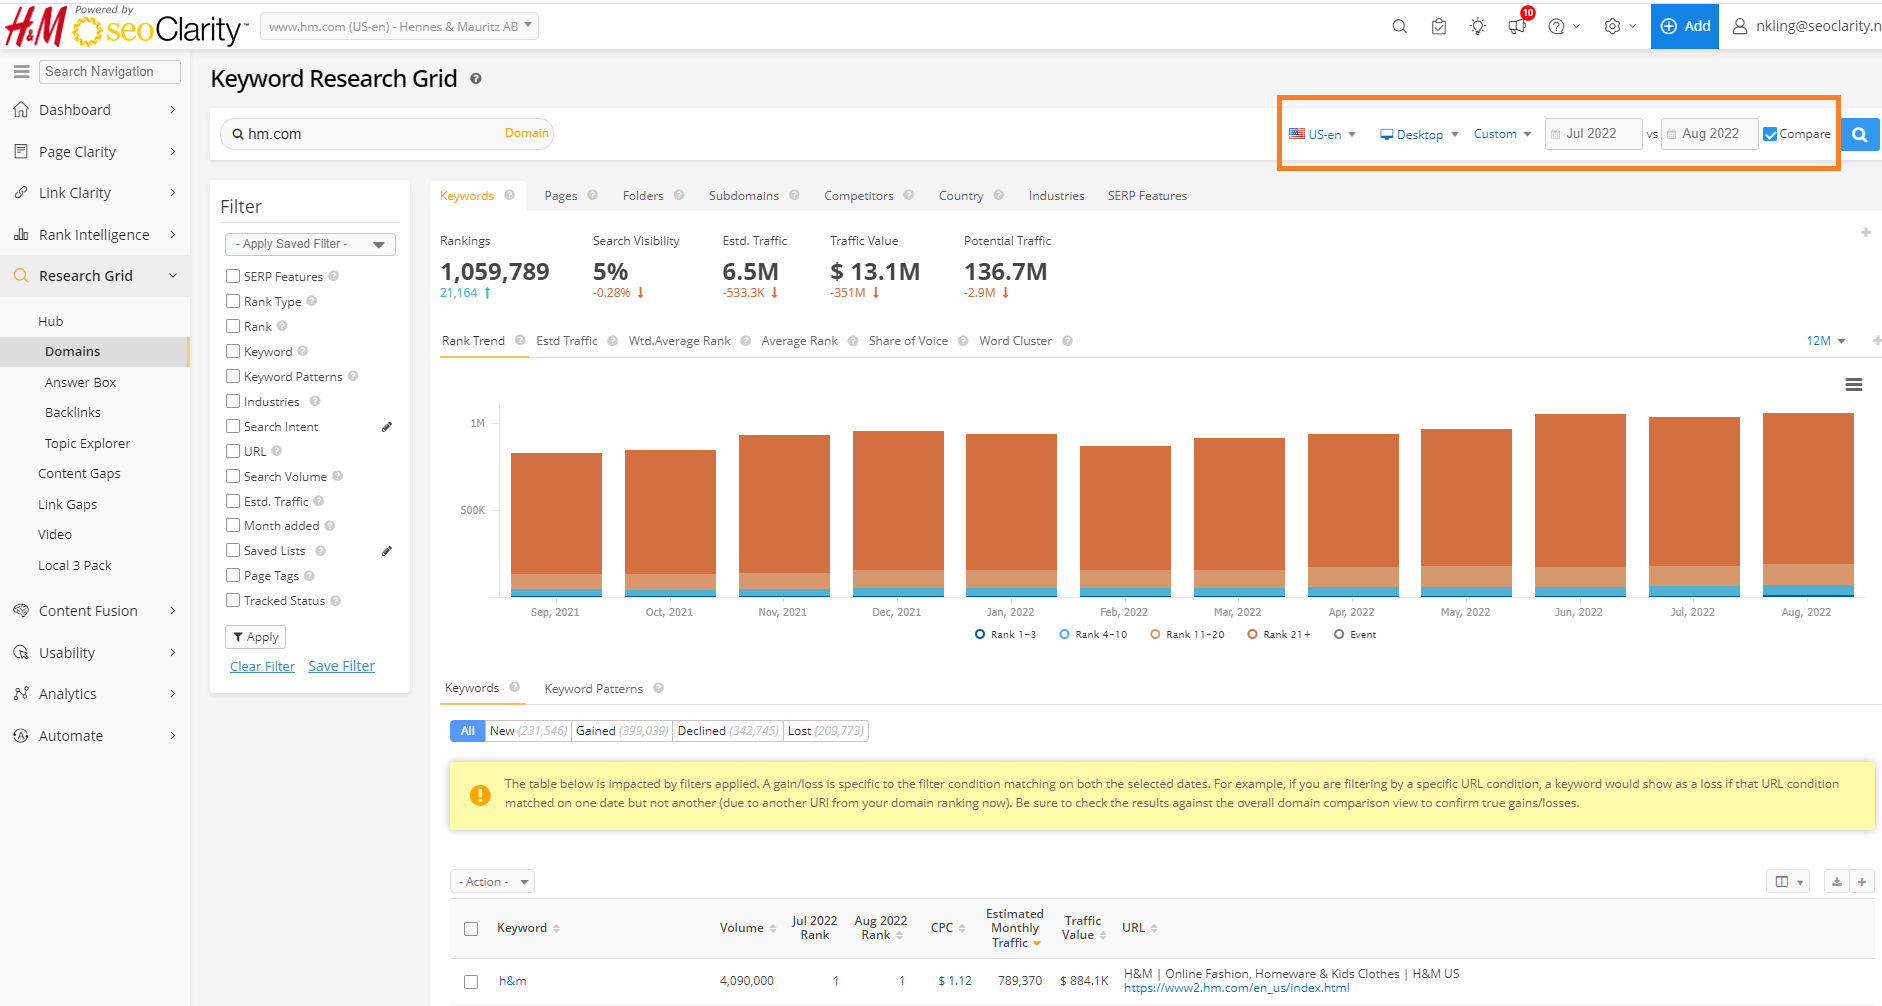Open the Apply Saved Filter dropdown
The image size is (1882, 1006).
(310, 244)
